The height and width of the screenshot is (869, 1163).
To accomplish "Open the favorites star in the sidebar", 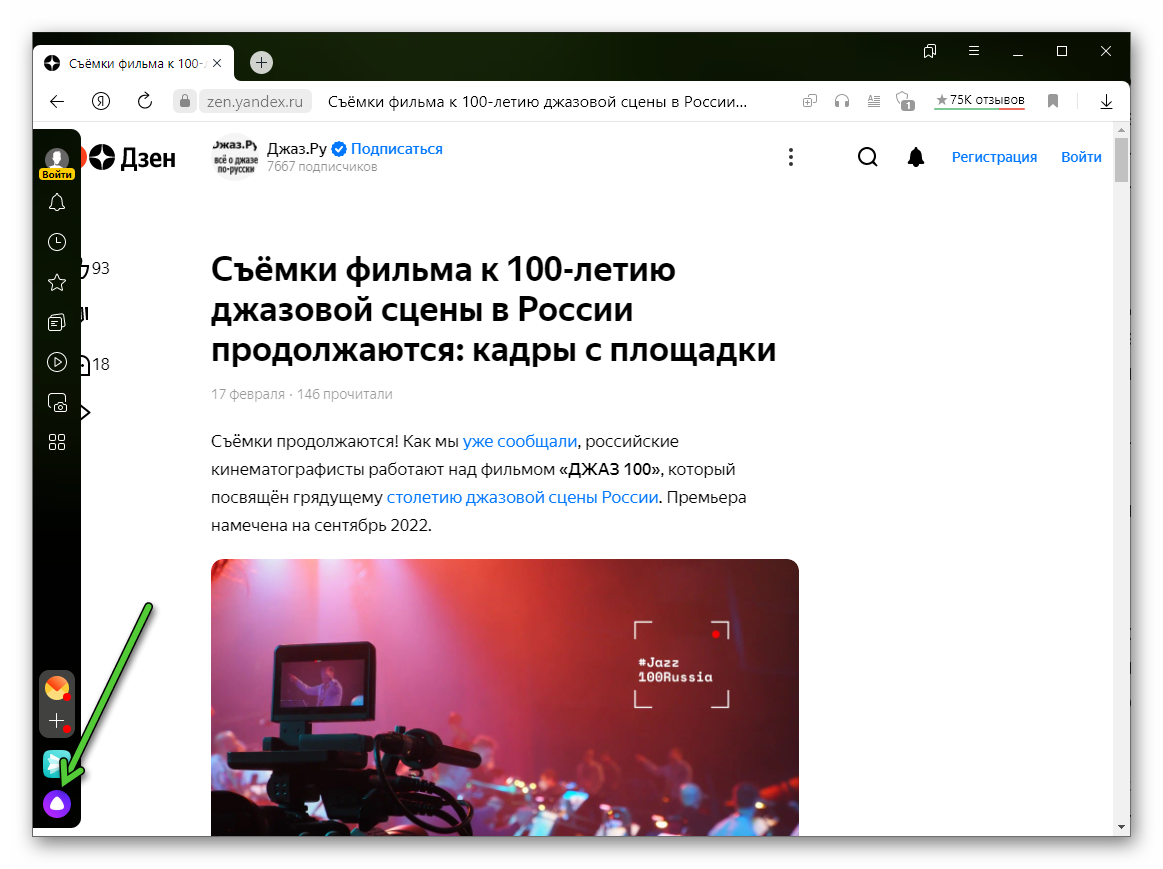I will tap(57, 282).
